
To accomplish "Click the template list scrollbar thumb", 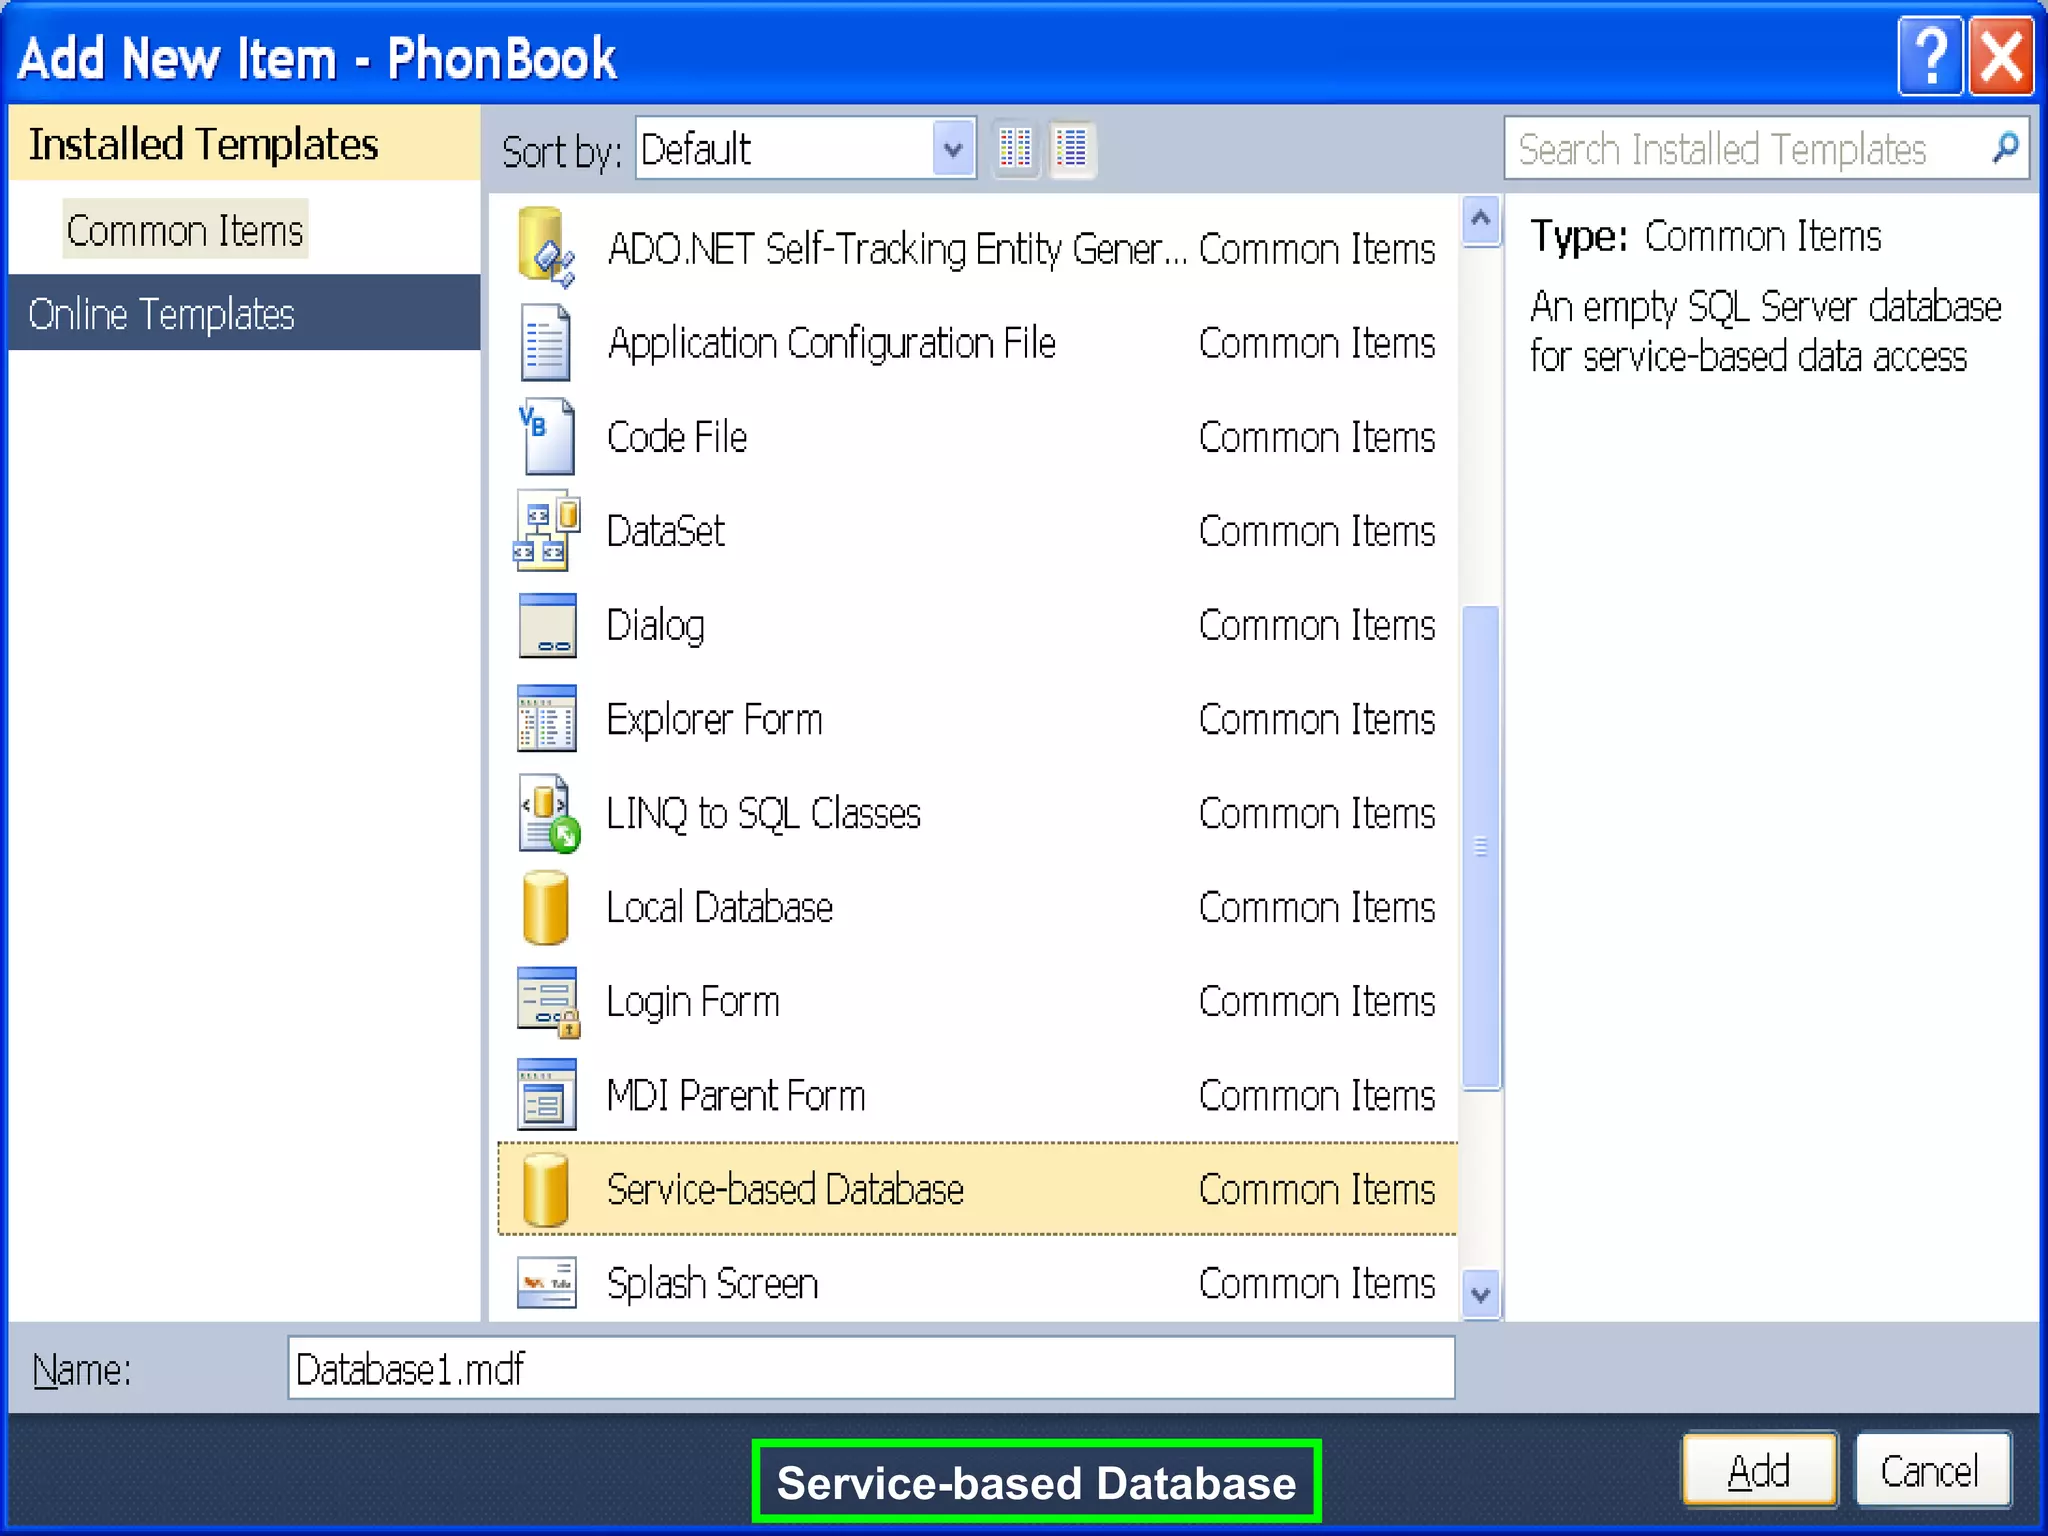I will (1480, 846).
